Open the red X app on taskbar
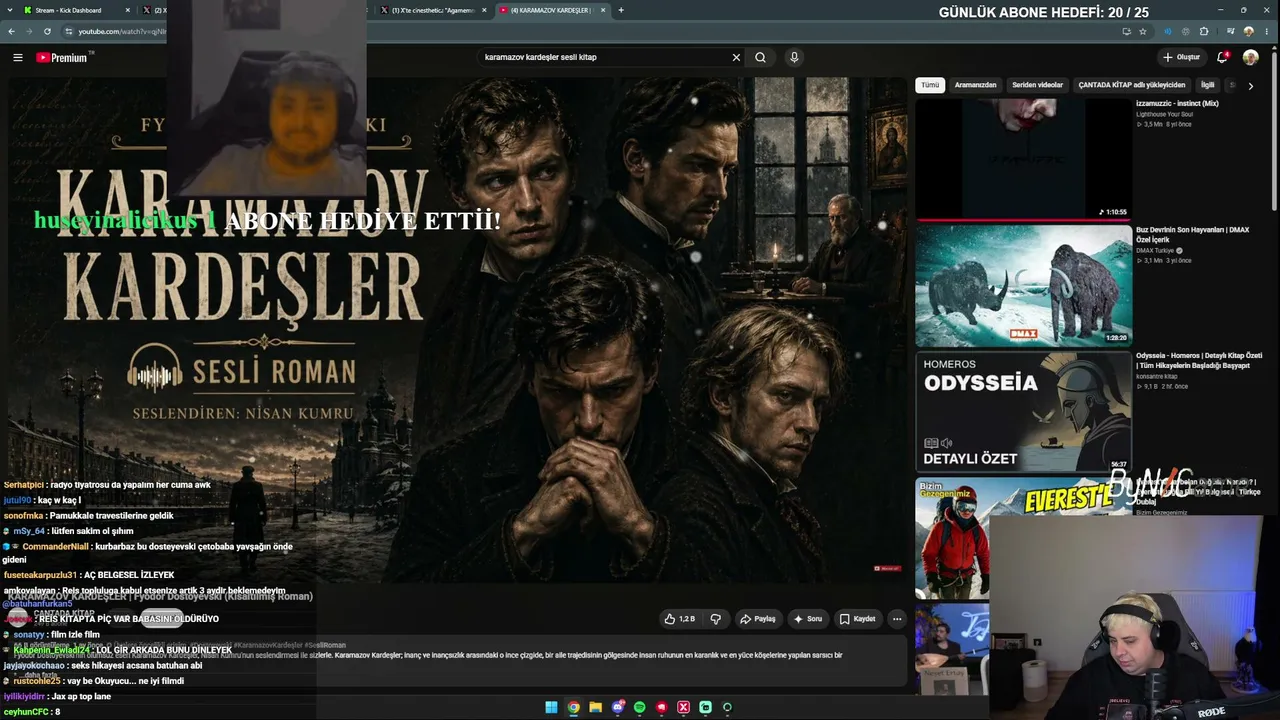1280x720 pixels. pyautogui.click(x=683, y=708)
